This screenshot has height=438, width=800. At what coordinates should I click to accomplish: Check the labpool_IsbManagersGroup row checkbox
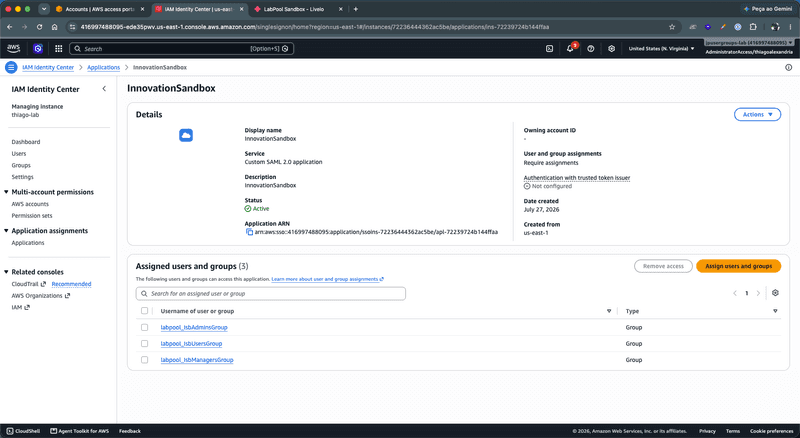pos(144,360)
